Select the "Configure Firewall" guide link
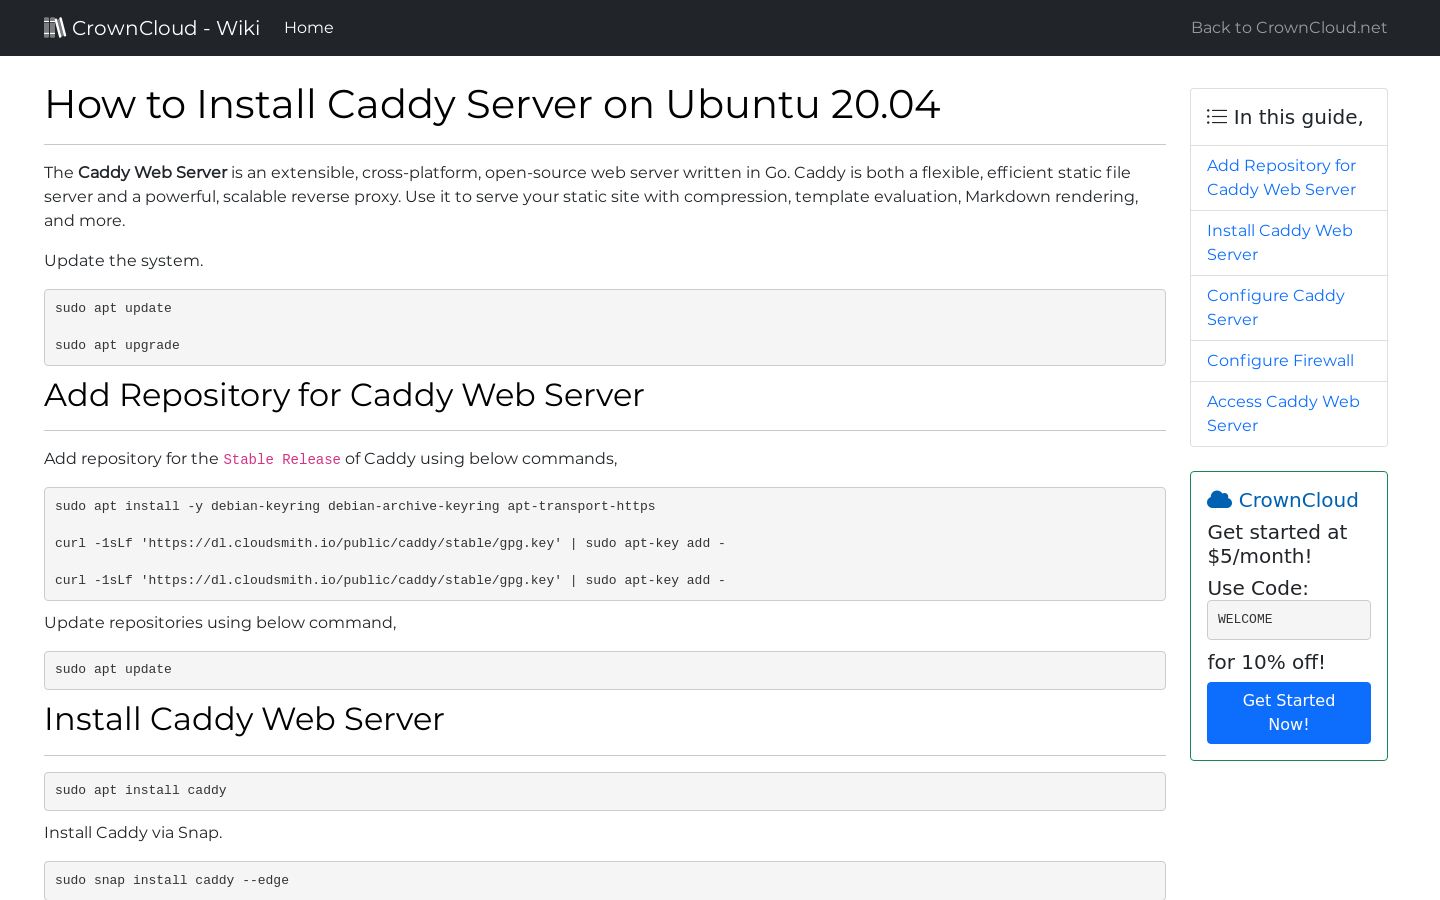 click(1280, 361)
